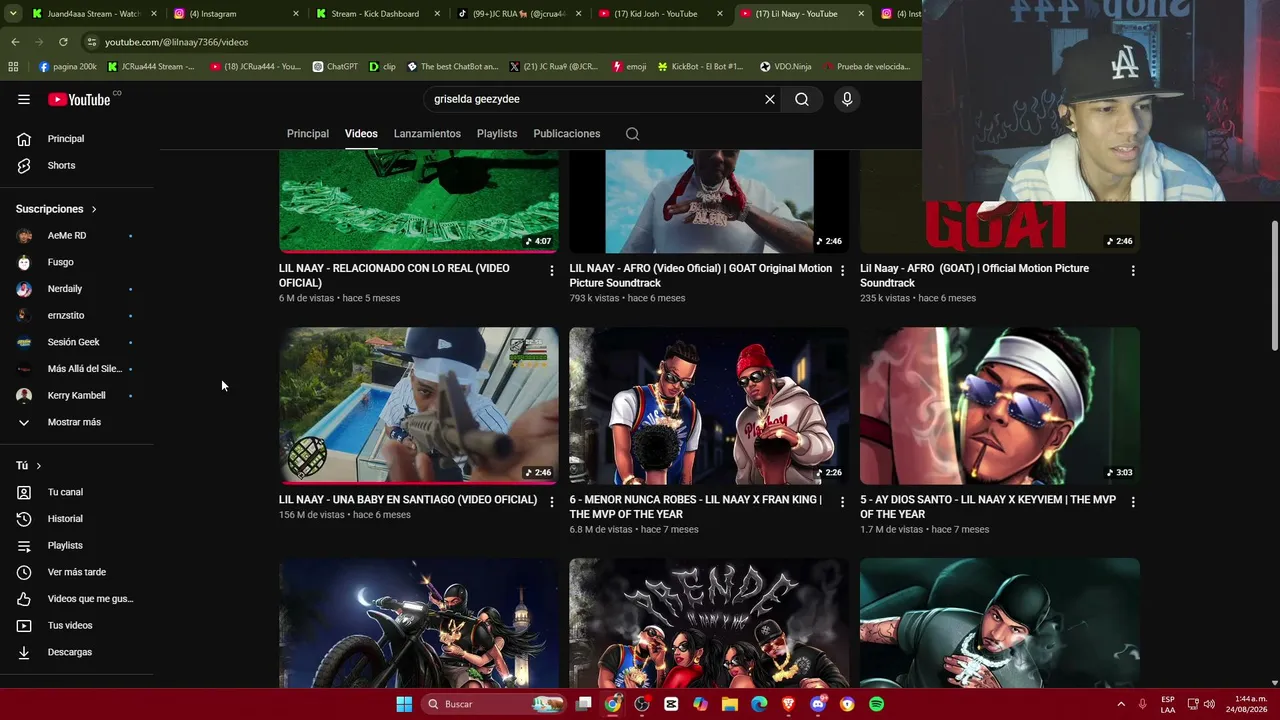This screenshot has width=1280, height=720.
Task: Select the Videos channel tab
Action: (x=361, y=134)
